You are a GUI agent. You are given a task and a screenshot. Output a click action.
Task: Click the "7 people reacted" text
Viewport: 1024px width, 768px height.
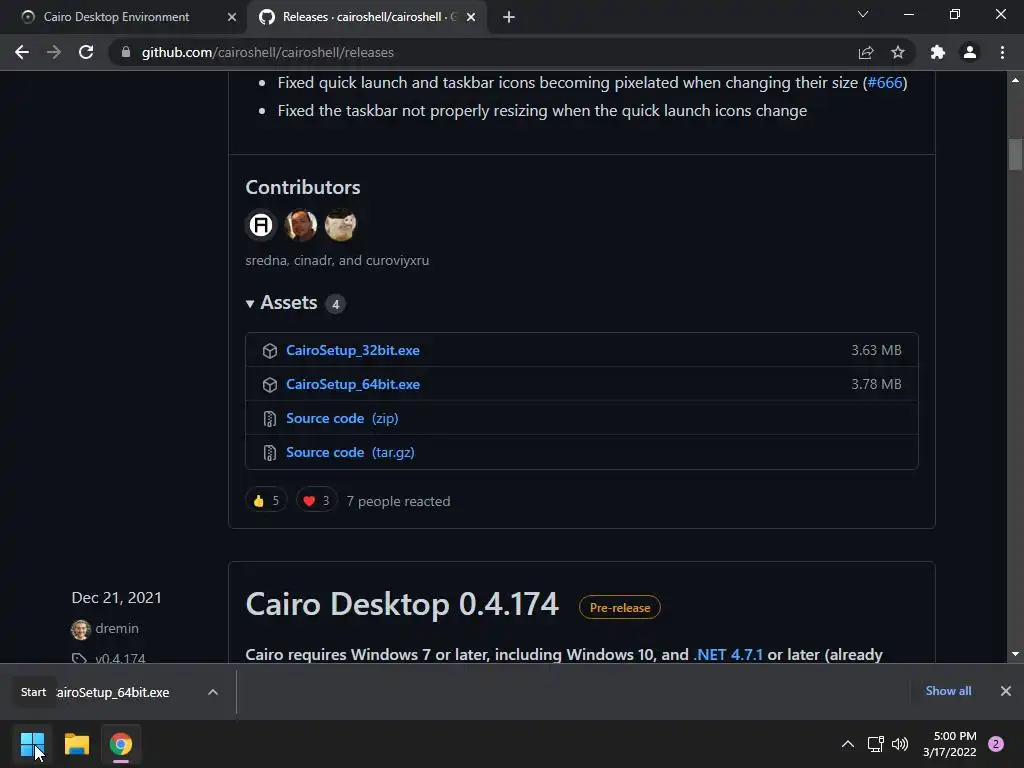point(398,501)
